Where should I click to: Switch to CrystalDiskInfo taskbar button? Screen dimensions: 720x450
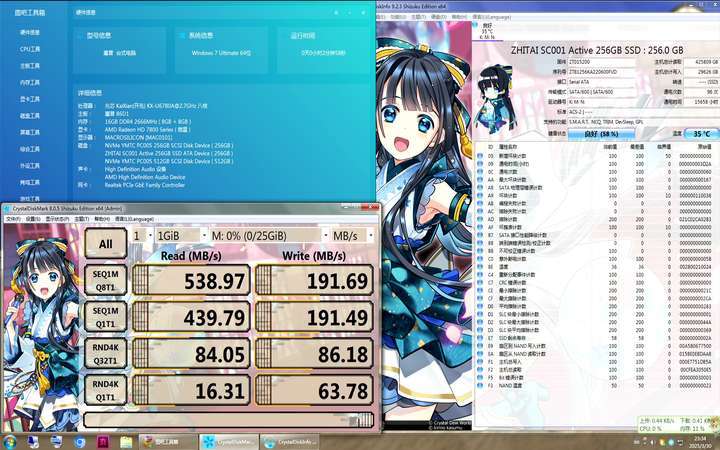point(290,442)
